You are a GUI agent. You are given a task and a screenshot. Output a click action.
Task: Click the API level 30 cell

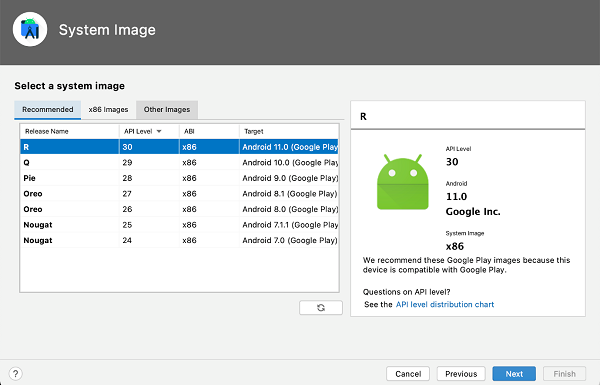(149, 147)
